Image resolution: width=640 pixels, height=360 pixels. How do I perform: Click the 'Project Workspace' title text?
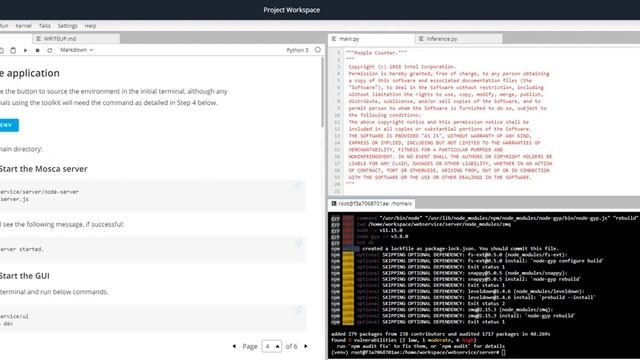click(291, 10)
